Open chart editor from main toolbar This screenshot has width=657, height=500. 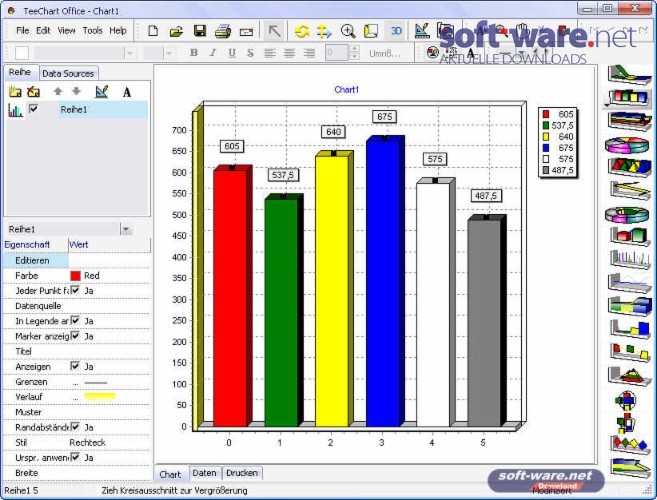tap(422, 31)
